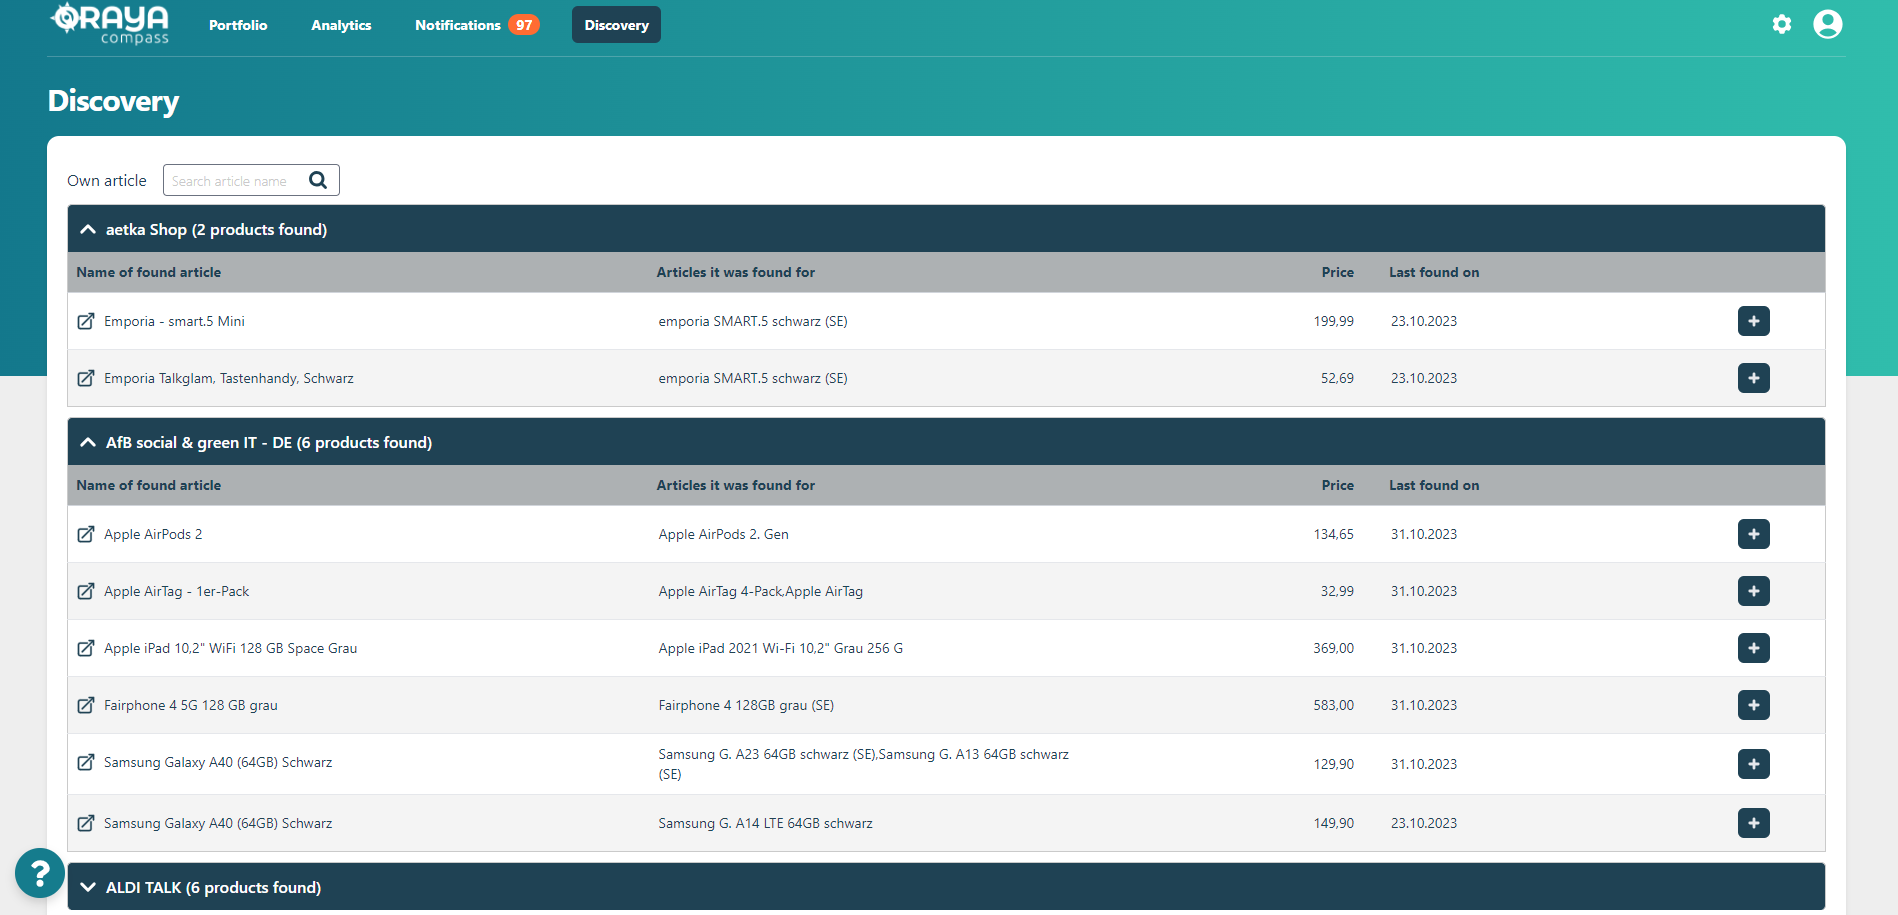Click inside the article name search field
1898x915 pixels.
[235, 180]
